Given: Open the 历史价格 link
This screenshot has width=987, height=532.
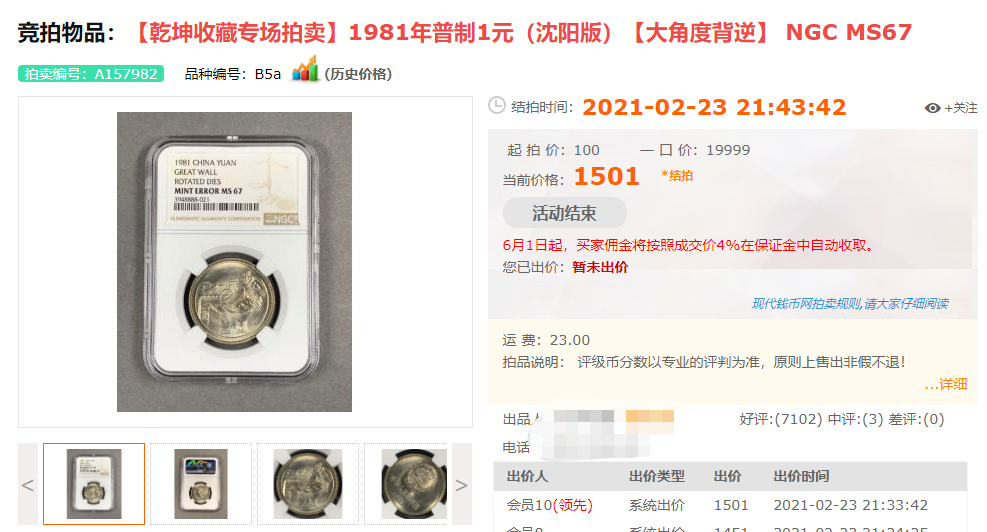Looking at the screenshot, I should [358, 74].
